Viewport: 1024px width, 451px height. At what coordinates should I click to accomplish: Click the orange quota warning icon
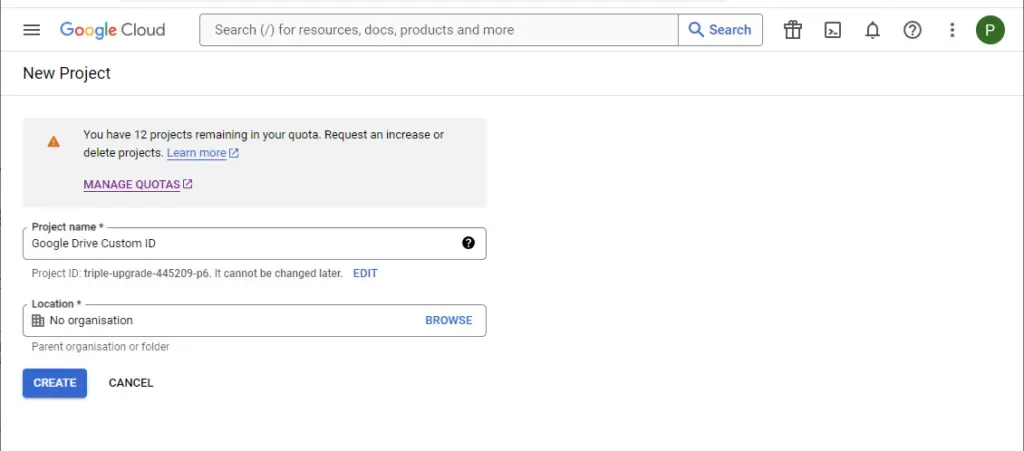click(54, 142)
